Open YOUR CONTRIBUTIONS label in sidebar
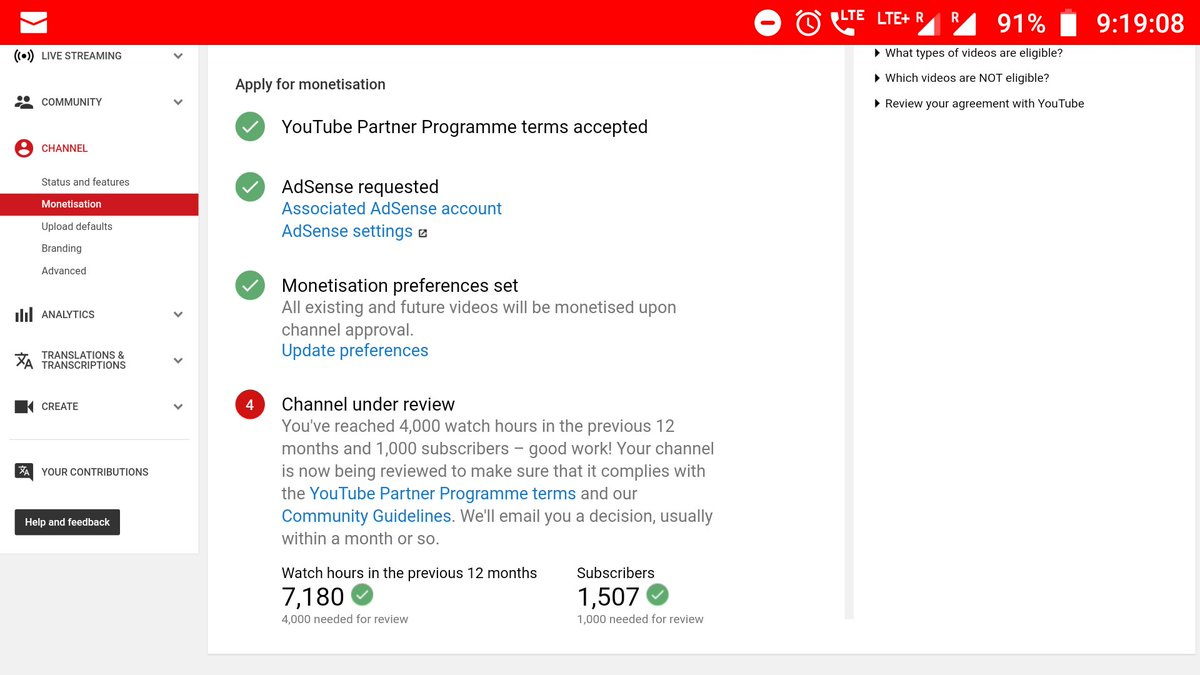 [95, 472]
